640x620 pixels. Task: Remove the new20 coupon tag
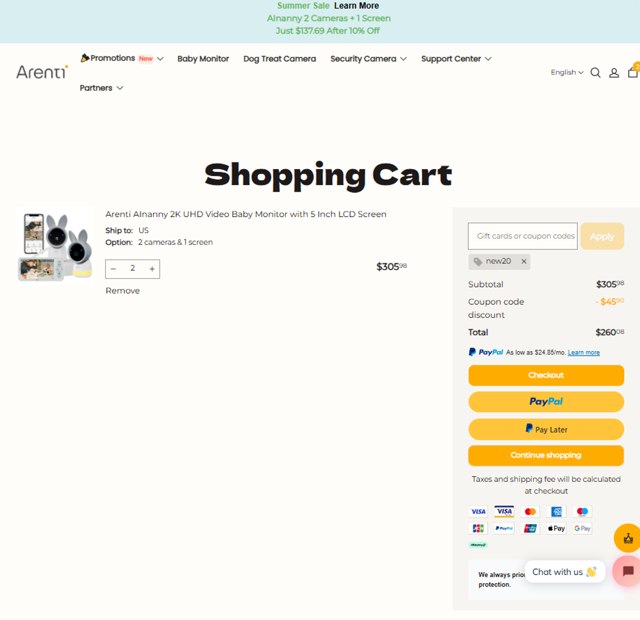coord(524,261)
